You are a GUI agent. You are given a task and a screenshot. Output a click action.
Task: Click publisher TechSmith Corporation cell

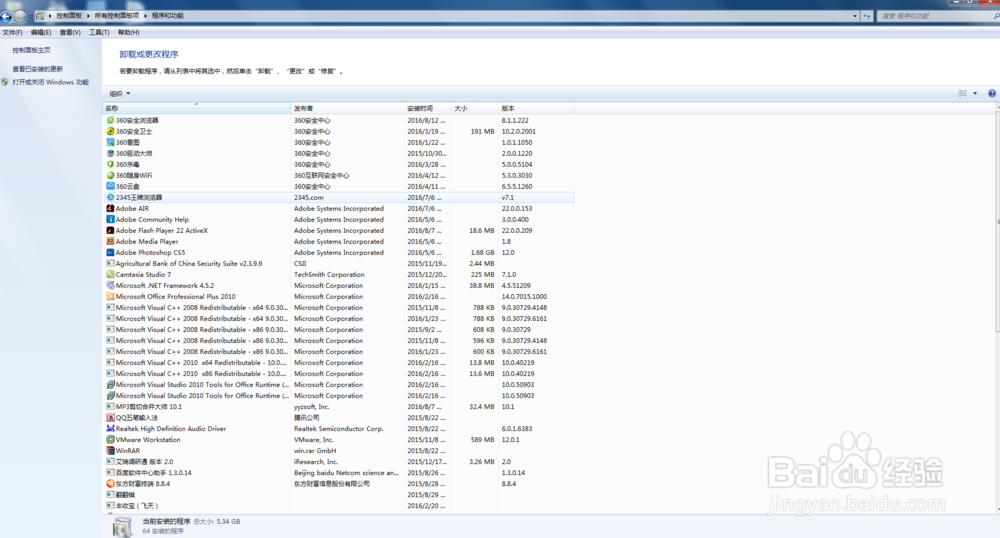click(329, 275)
